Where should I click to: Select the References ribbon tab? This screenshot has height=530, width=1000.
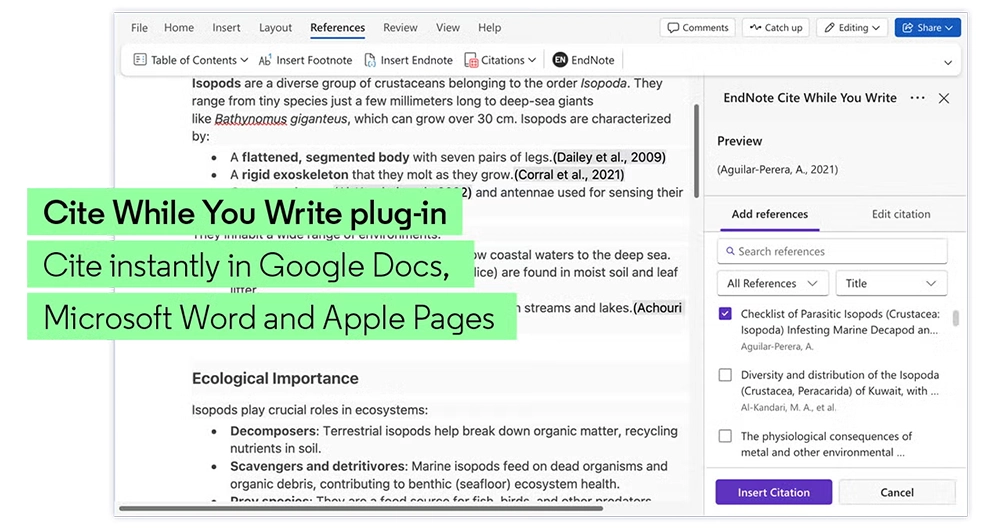pos(337,27)
